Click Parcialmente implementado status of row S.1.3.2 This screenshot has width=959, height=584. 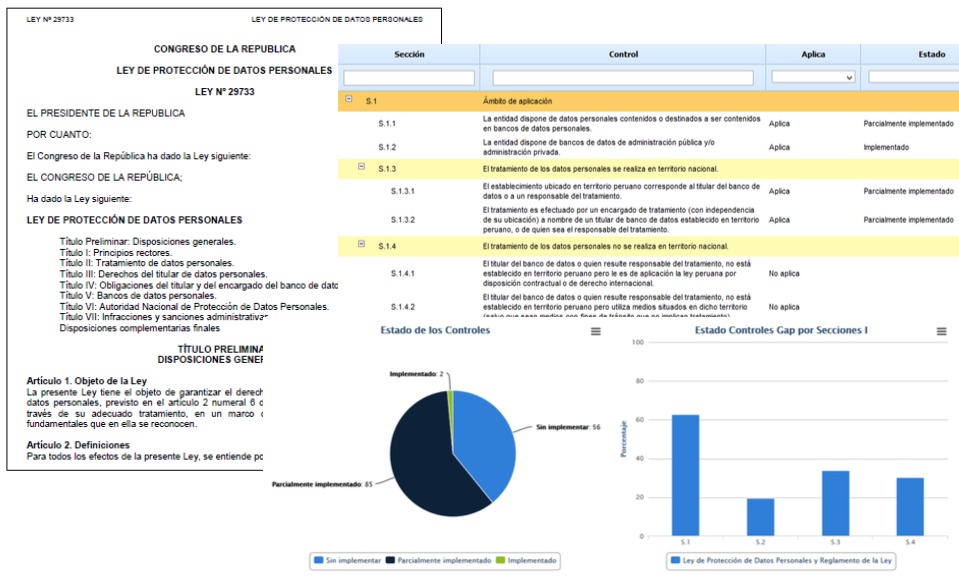pos(908,220)
